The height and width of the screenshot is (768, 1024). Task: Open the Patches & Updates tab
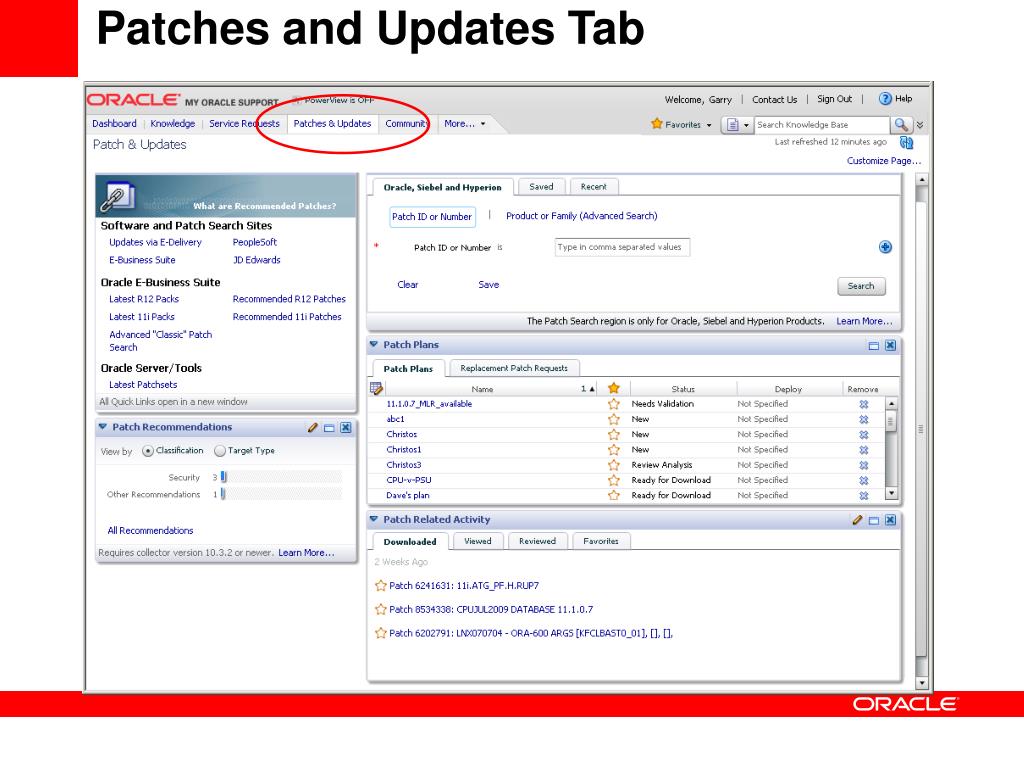332,123
